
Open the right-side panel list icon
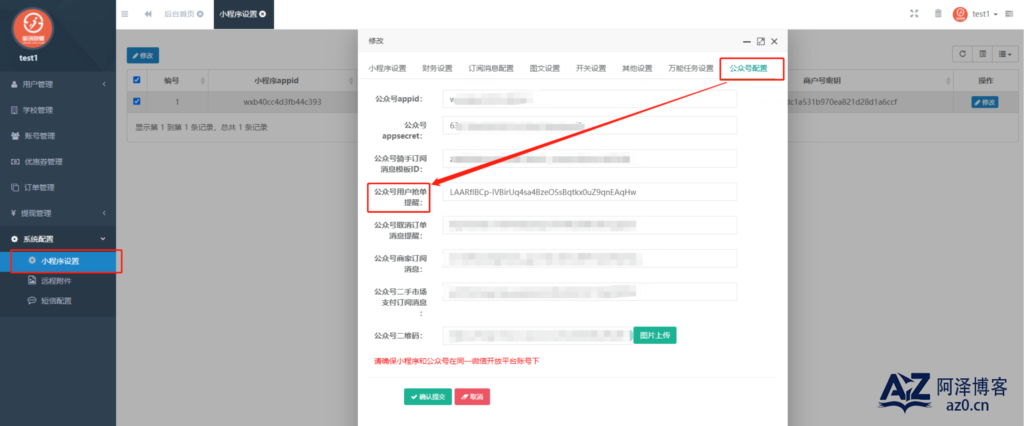pos(1009,14)
